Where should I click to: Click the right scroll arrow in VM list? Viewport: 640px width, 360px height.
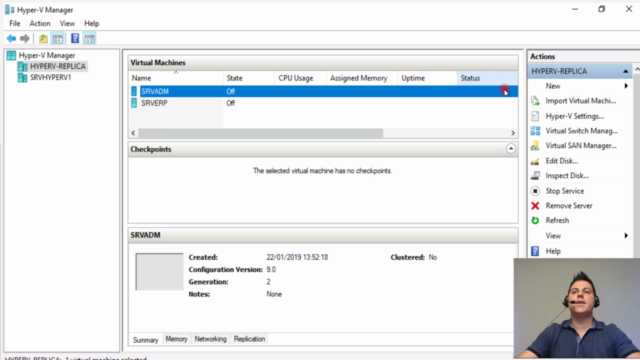click(513, 133)
